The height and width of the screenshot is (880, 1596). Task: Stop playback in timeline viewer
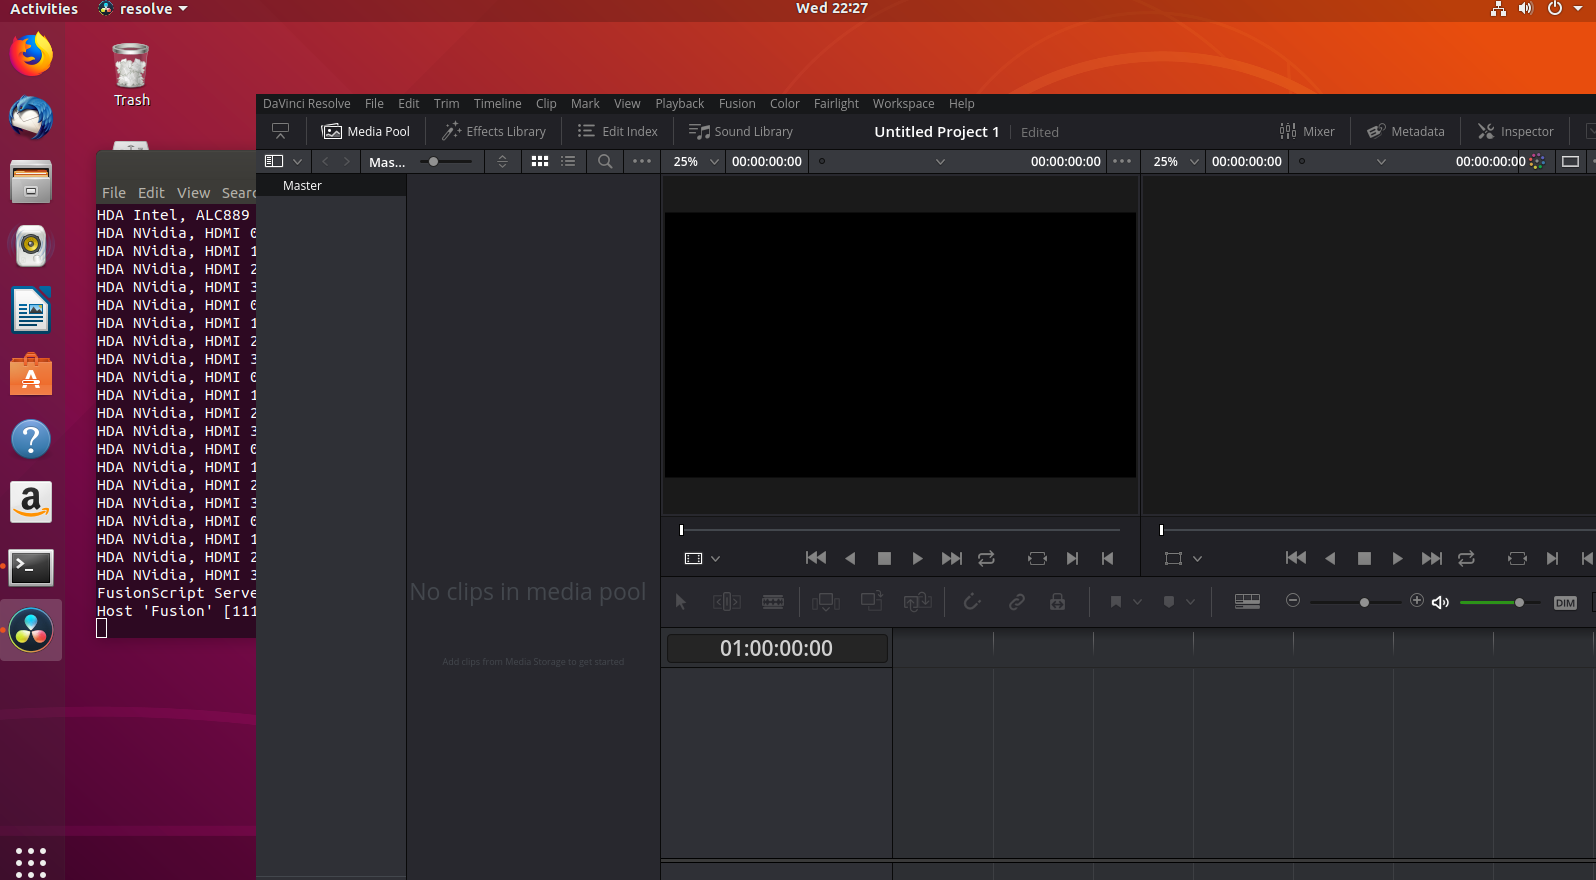(1364, 558)
